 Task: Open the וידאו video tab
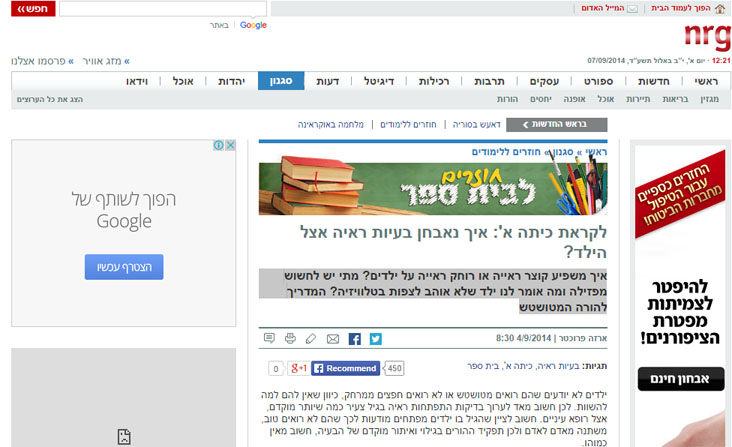[137, 81]
